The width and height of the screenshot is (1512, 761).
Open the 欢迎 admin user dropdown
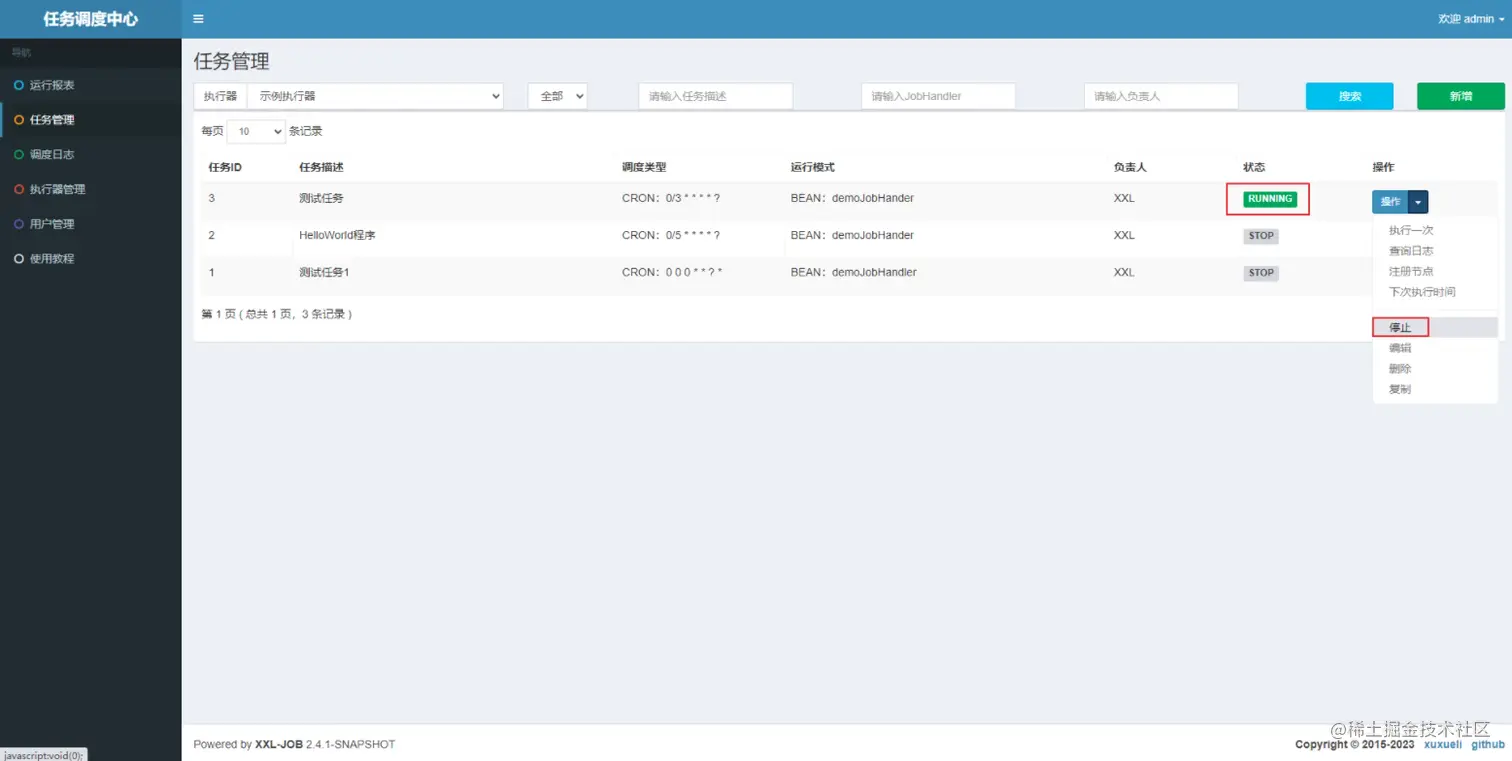click(1471, 19)
